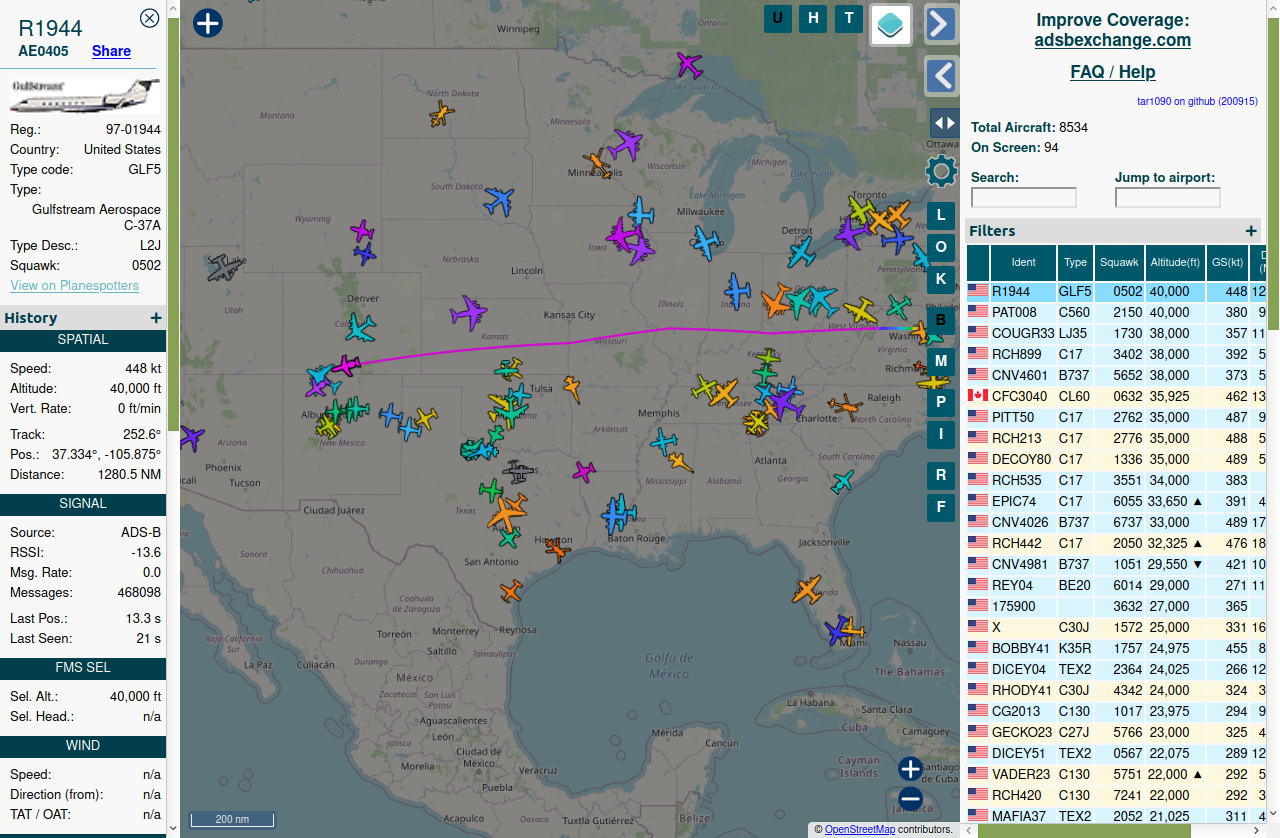Open the OpenStreetMap contributors link

click(859, 829)
